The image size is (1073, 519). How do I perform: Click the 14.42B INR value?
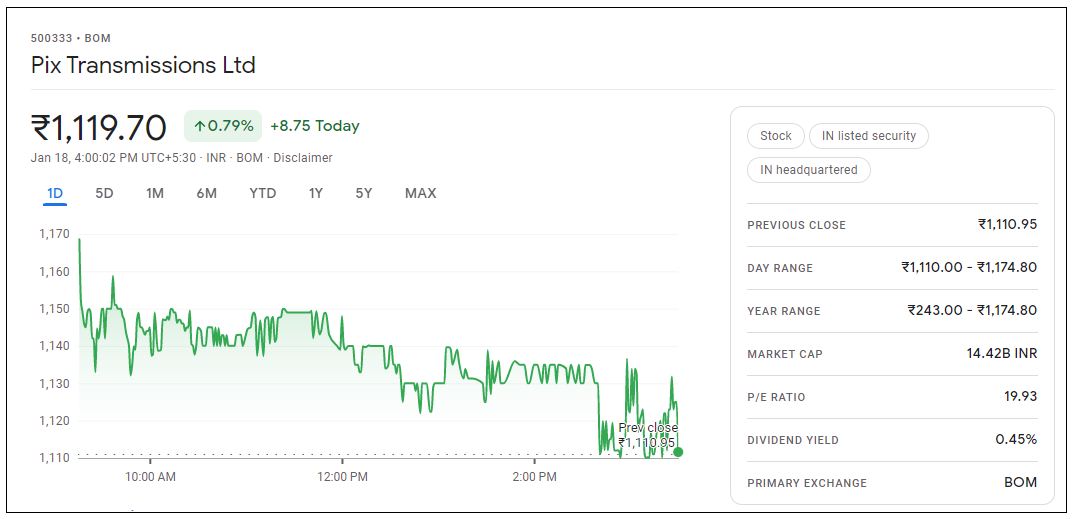click(x=1002, y=353)
